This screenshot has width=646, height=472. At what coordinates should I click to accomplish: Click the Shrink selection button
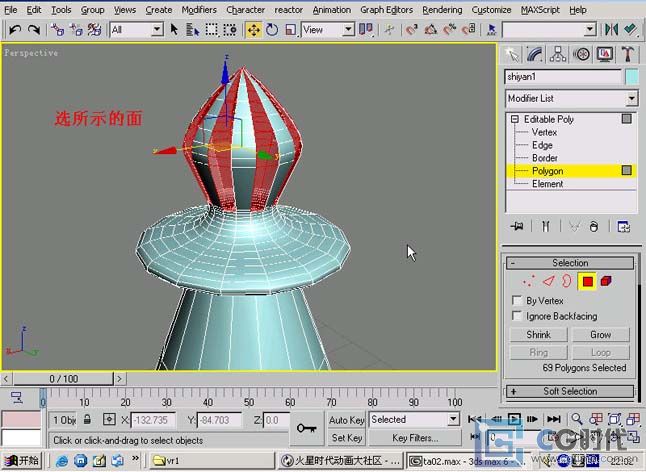(x=538, y=334)
